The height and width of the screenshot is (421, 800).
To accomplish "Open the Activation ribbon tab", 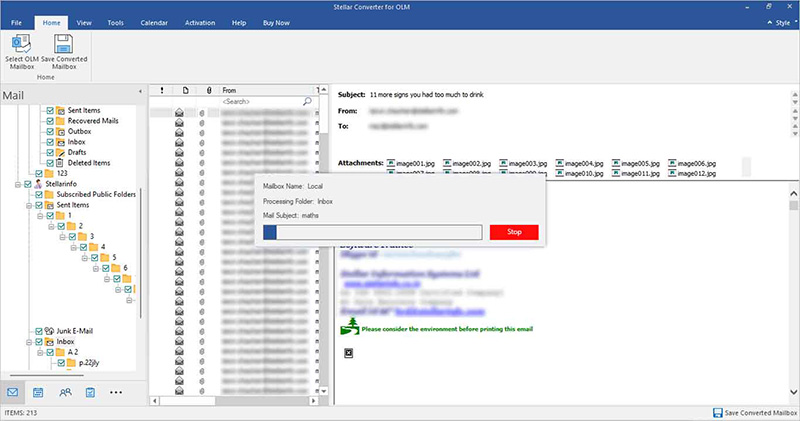I will coord(197,20).
